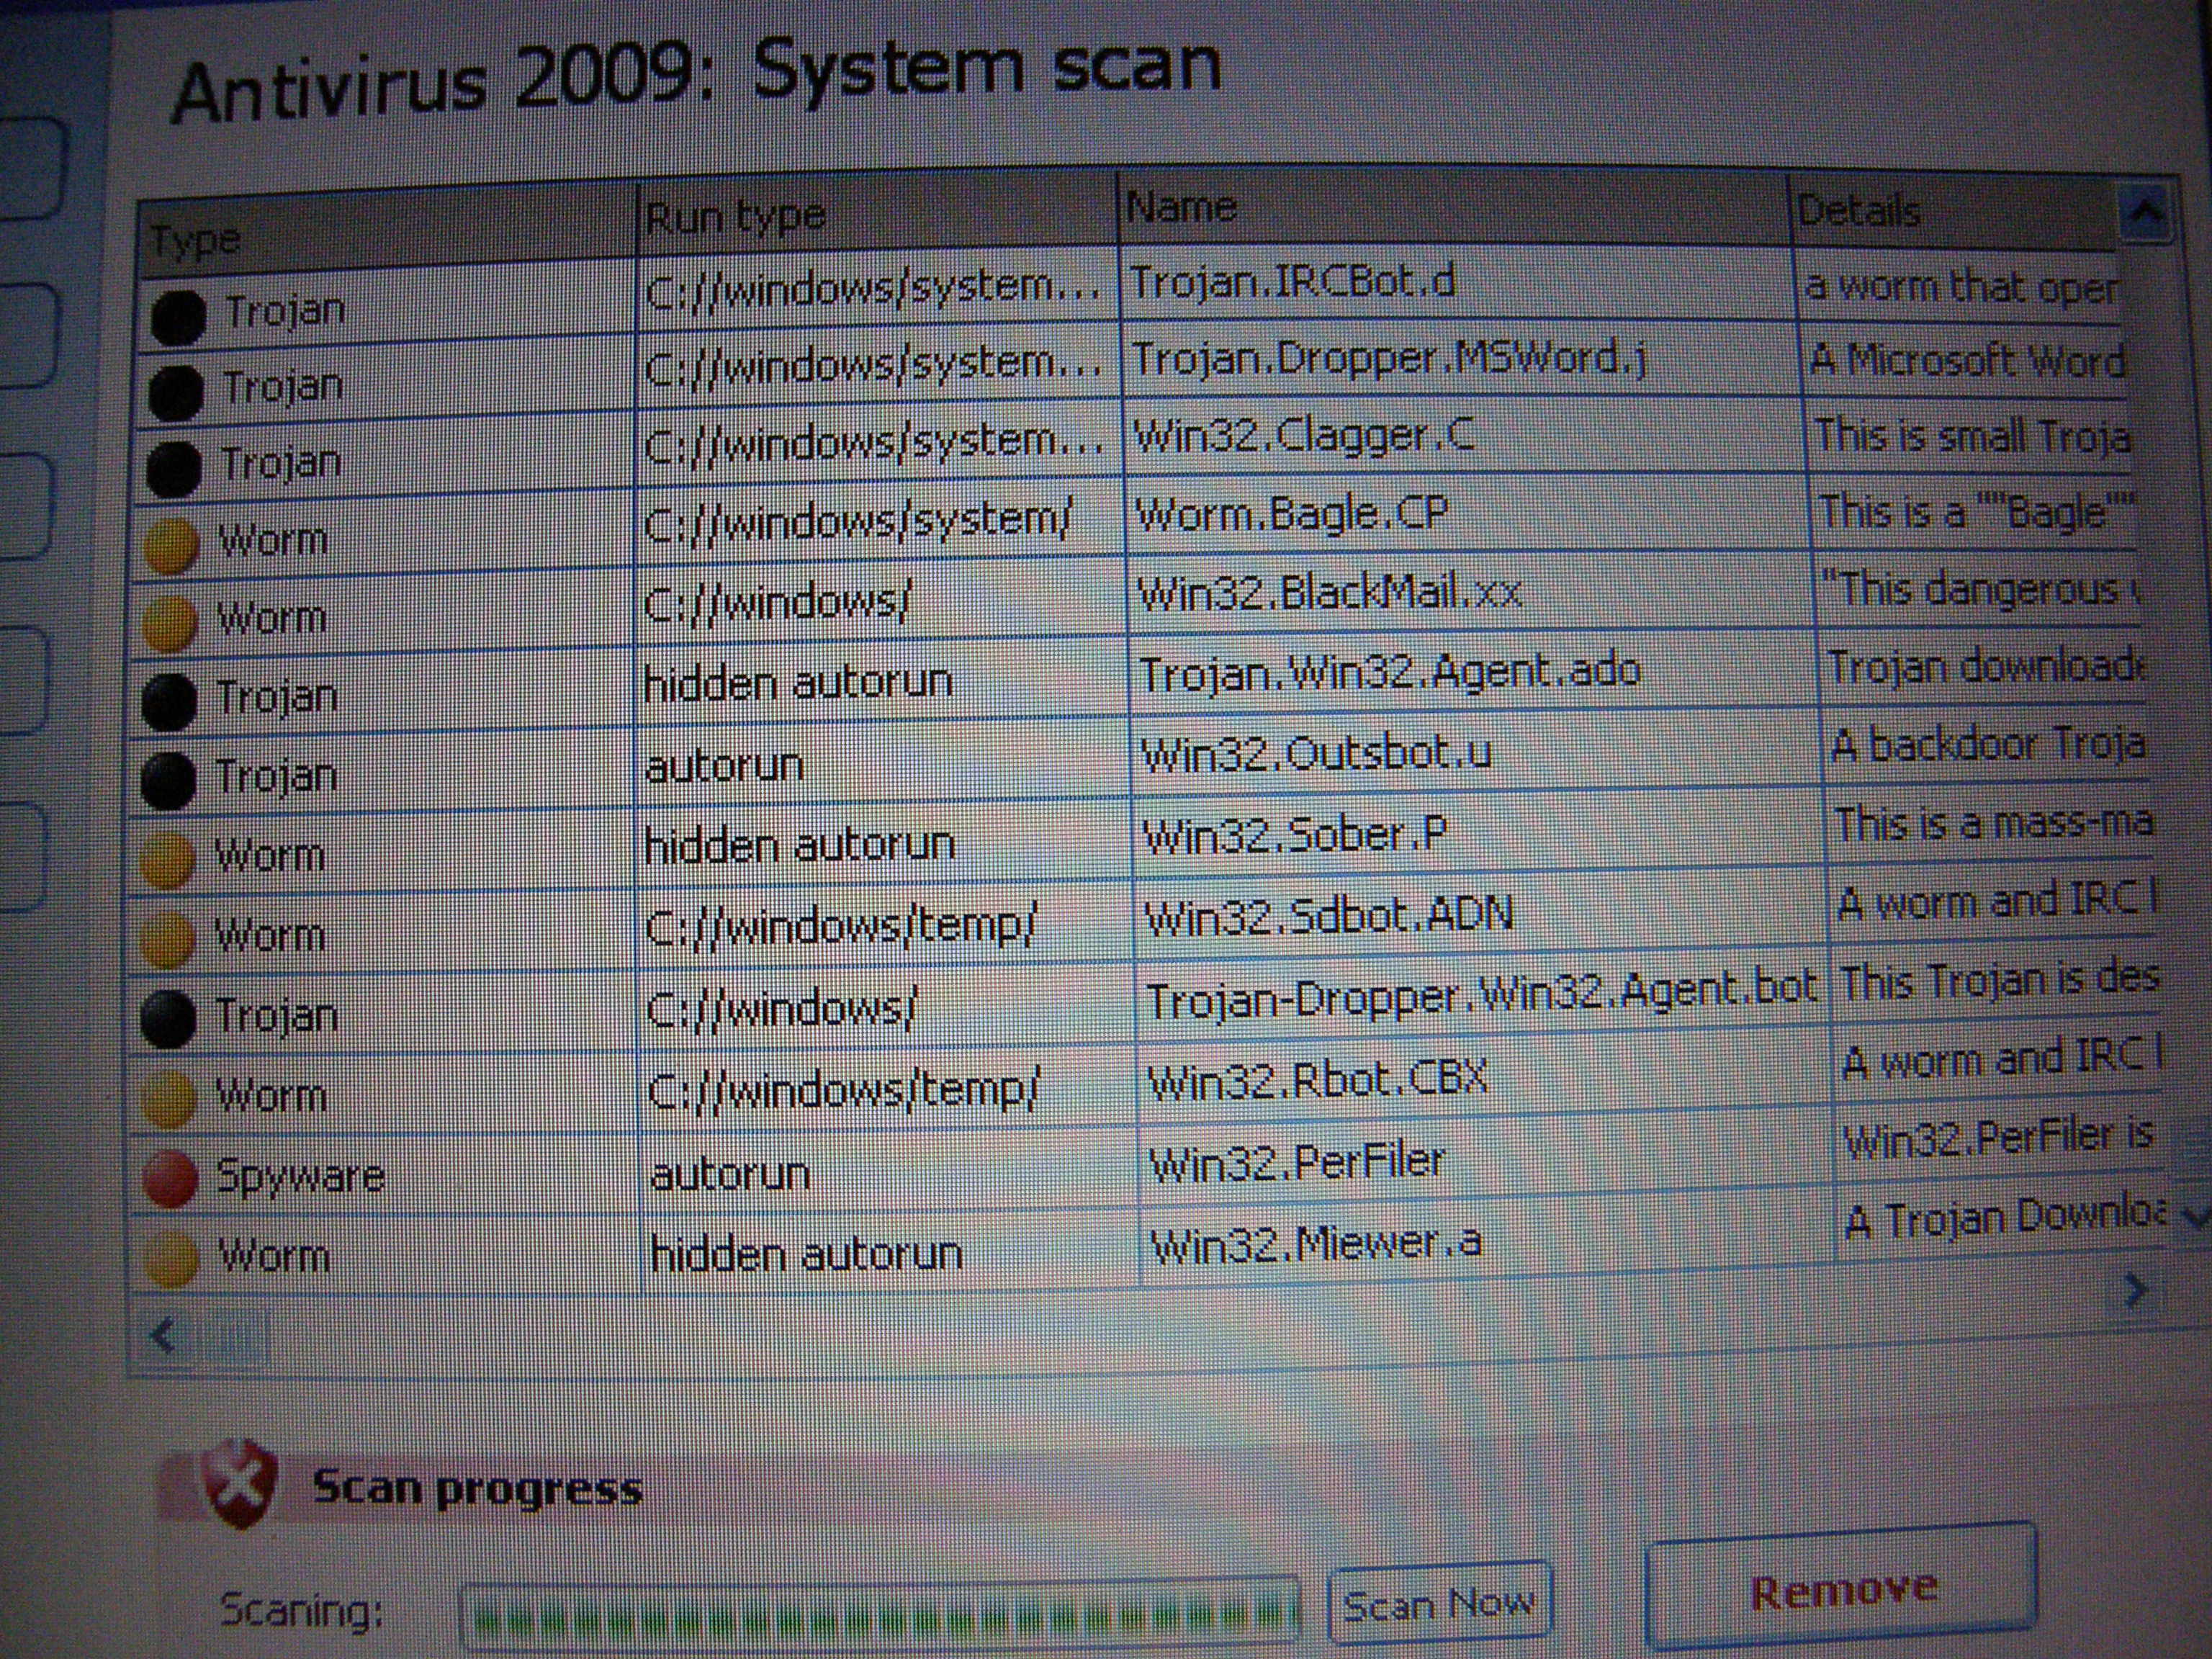Click the orange icon beside Worm.Bagle.CP
The height and width of the screenshot is (1659, 2212).
tap(171, 545)
